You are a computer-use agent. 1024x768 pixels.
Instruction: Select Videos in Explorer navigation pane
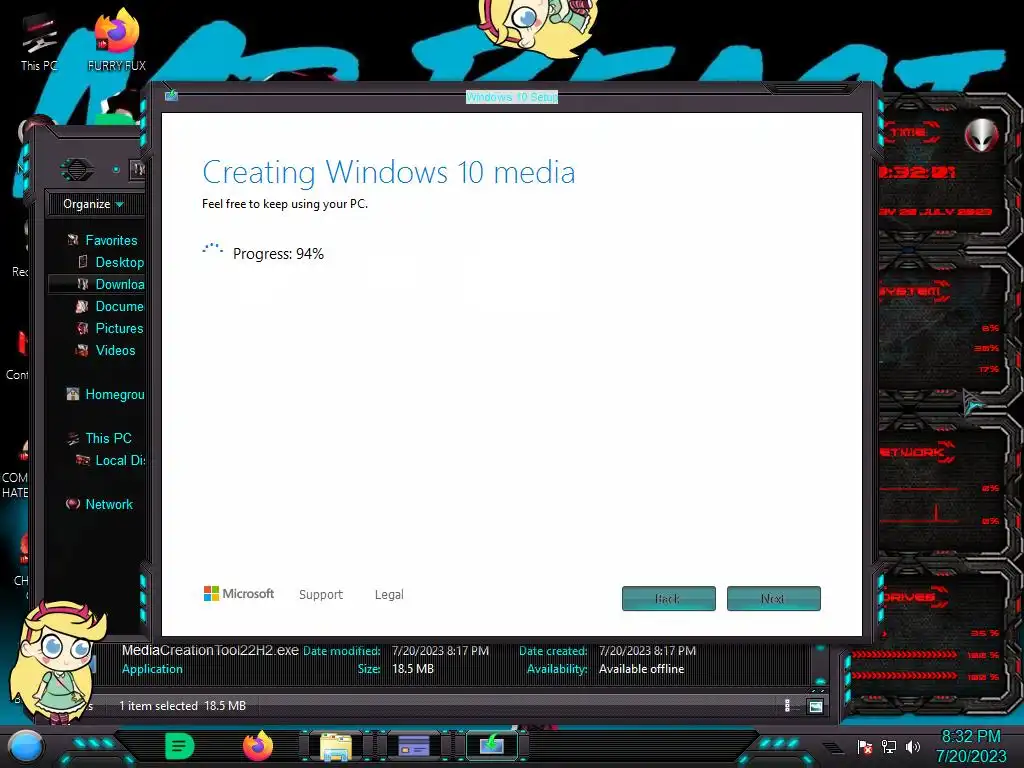116,350
